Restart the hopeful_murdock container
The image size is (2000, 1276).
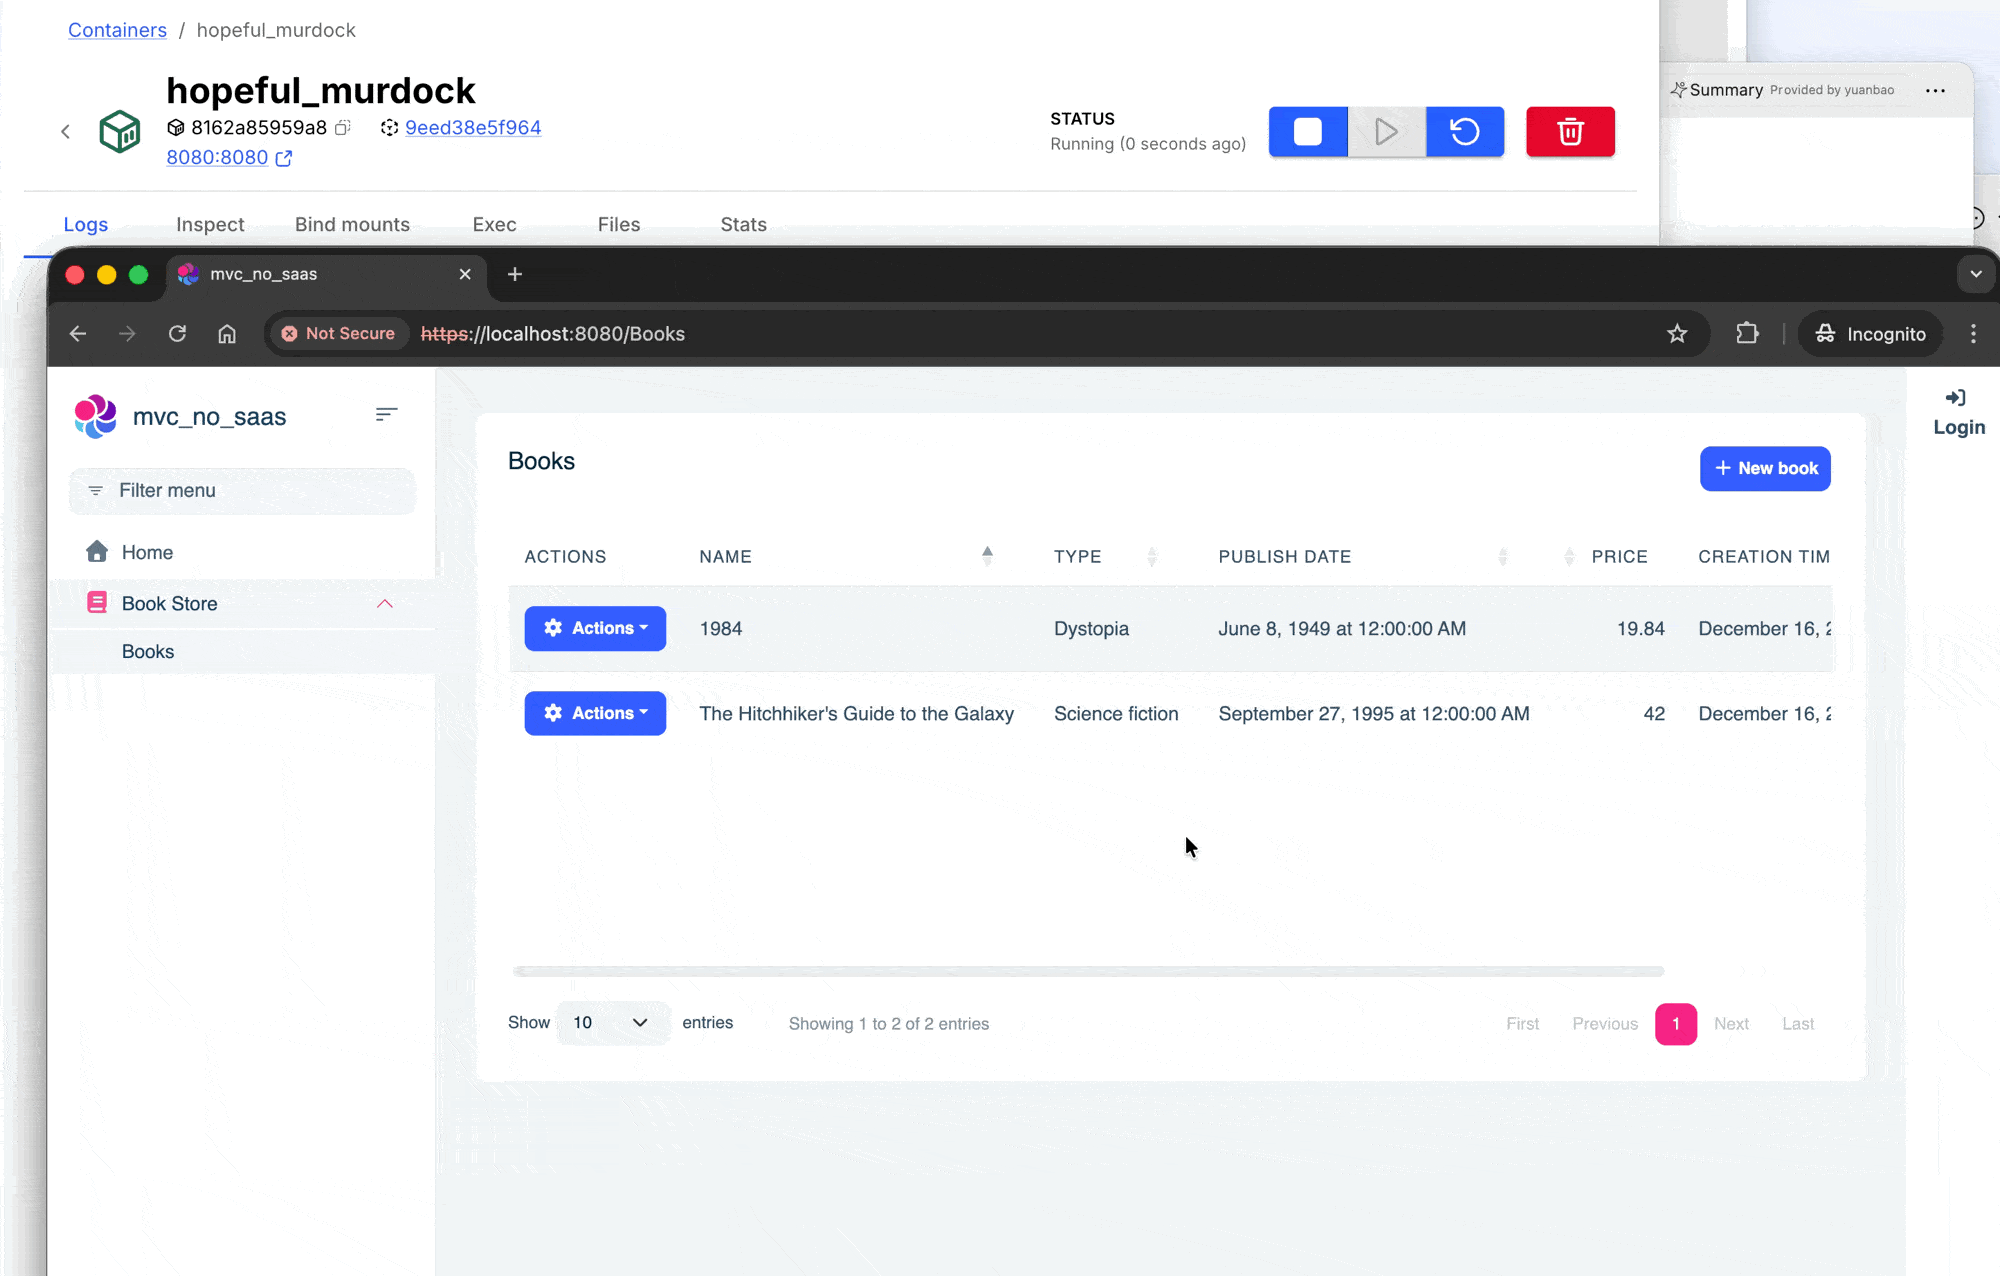point(1464,131)
